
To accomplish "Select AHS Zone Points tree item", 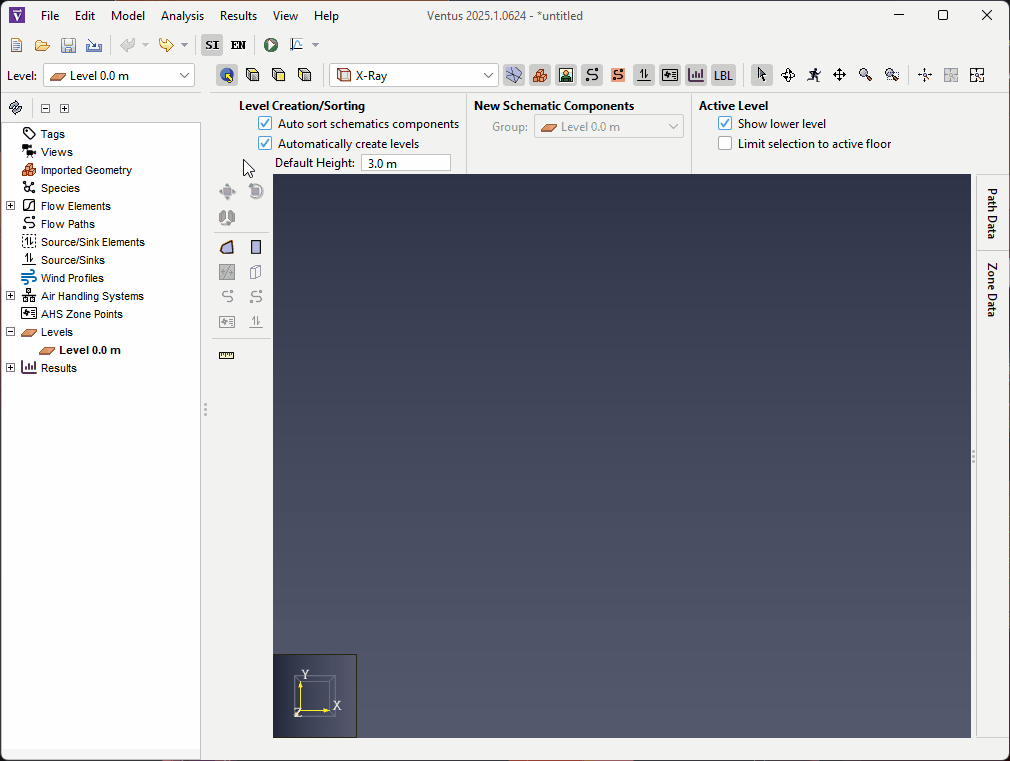I will (81, 314).
